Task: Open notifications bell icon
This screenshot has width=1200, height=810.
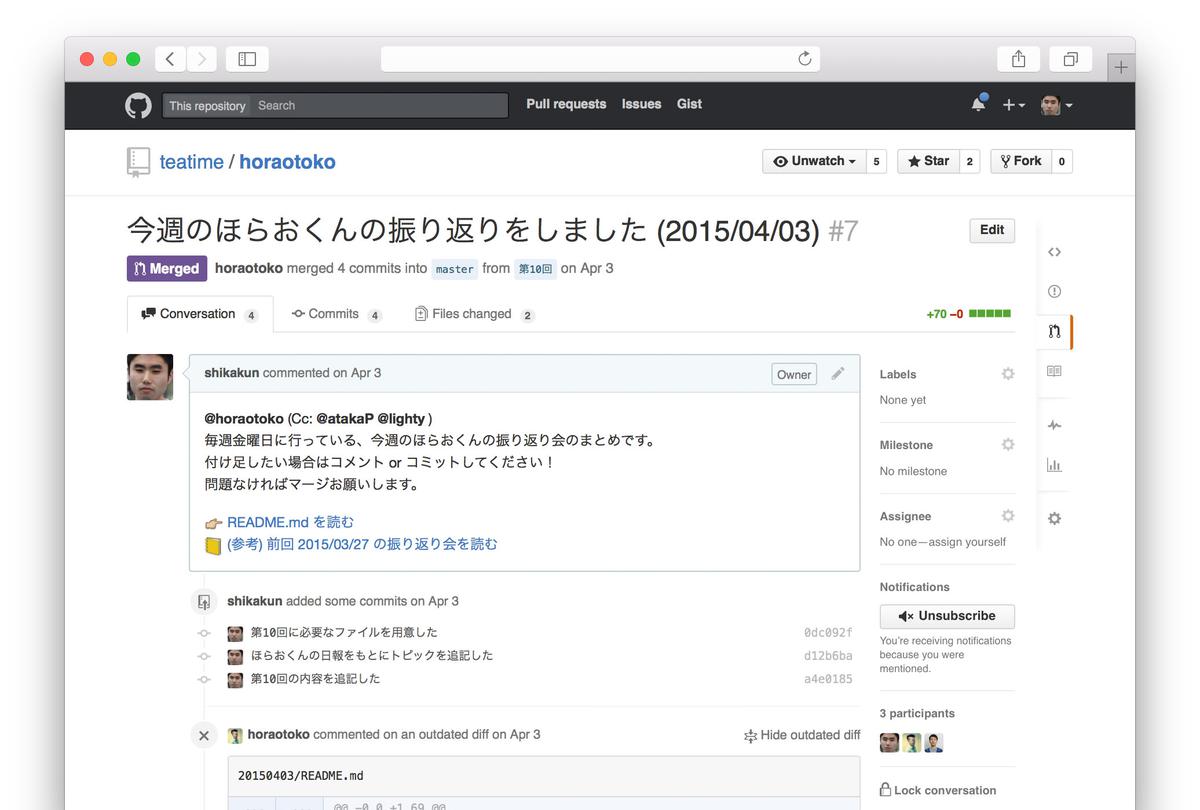Action: point(979,104)
